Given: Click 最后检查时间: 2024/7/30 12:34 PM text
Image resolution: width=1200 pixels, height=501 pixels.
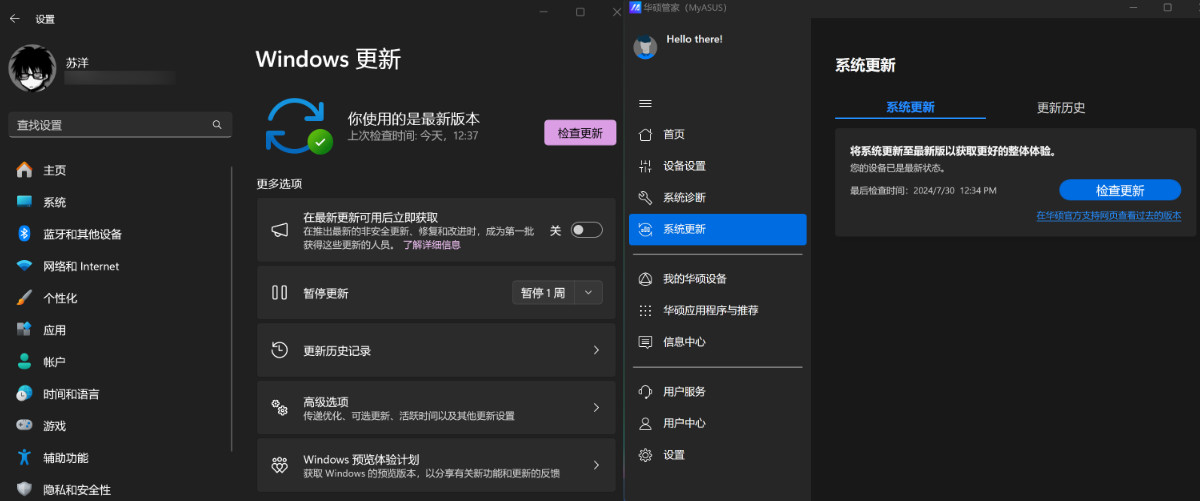Looking at the screenshot, I should point(923,190).
